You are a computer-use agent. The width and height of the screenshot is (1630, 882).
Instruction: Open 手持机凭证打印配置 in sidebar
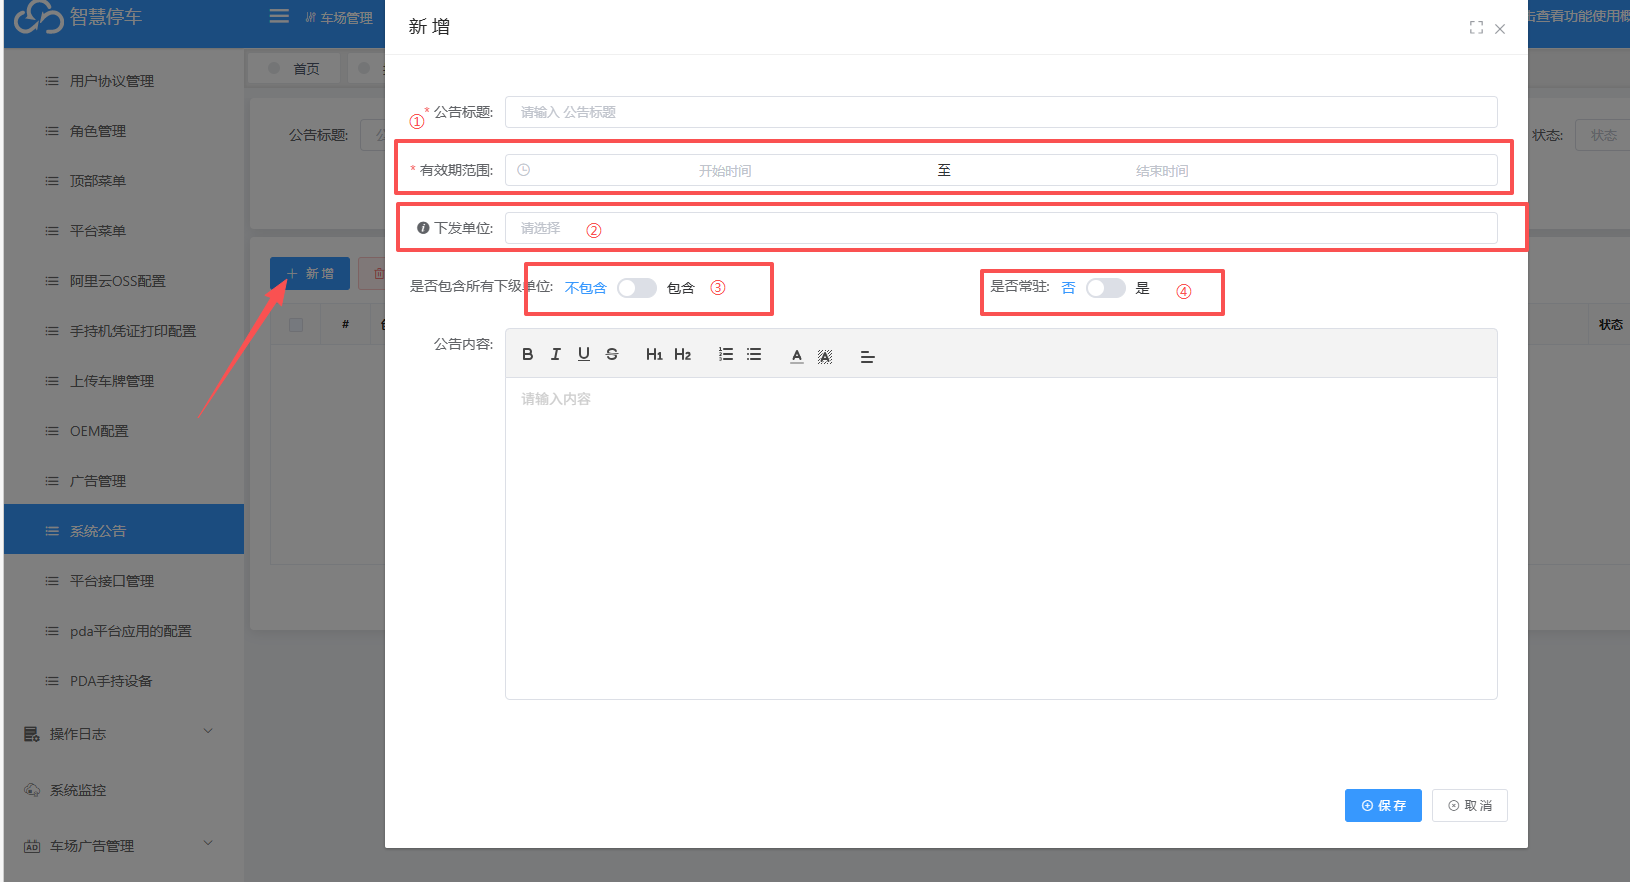click(x=124, y=331)
